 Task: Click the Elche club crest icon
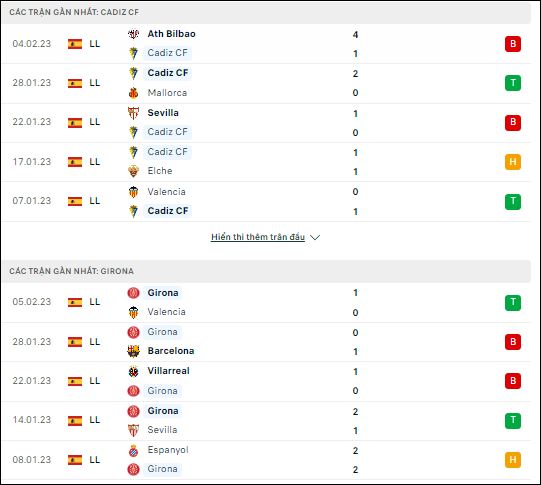pyautogui.click(x=134, y=171)
